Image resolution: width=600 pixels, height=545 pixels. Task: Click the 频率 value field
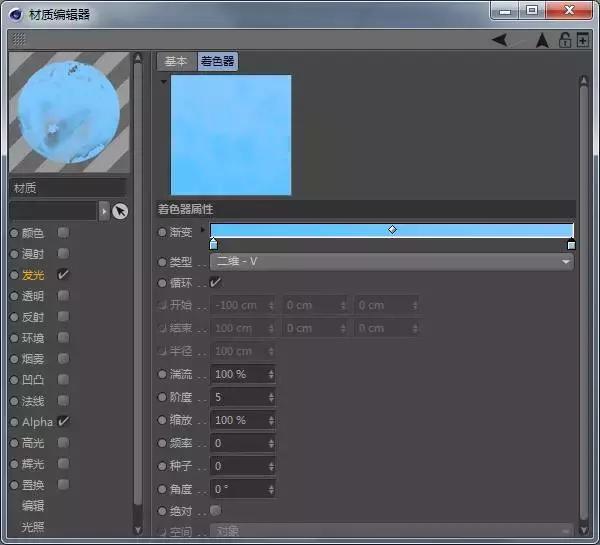click(243, 443)
